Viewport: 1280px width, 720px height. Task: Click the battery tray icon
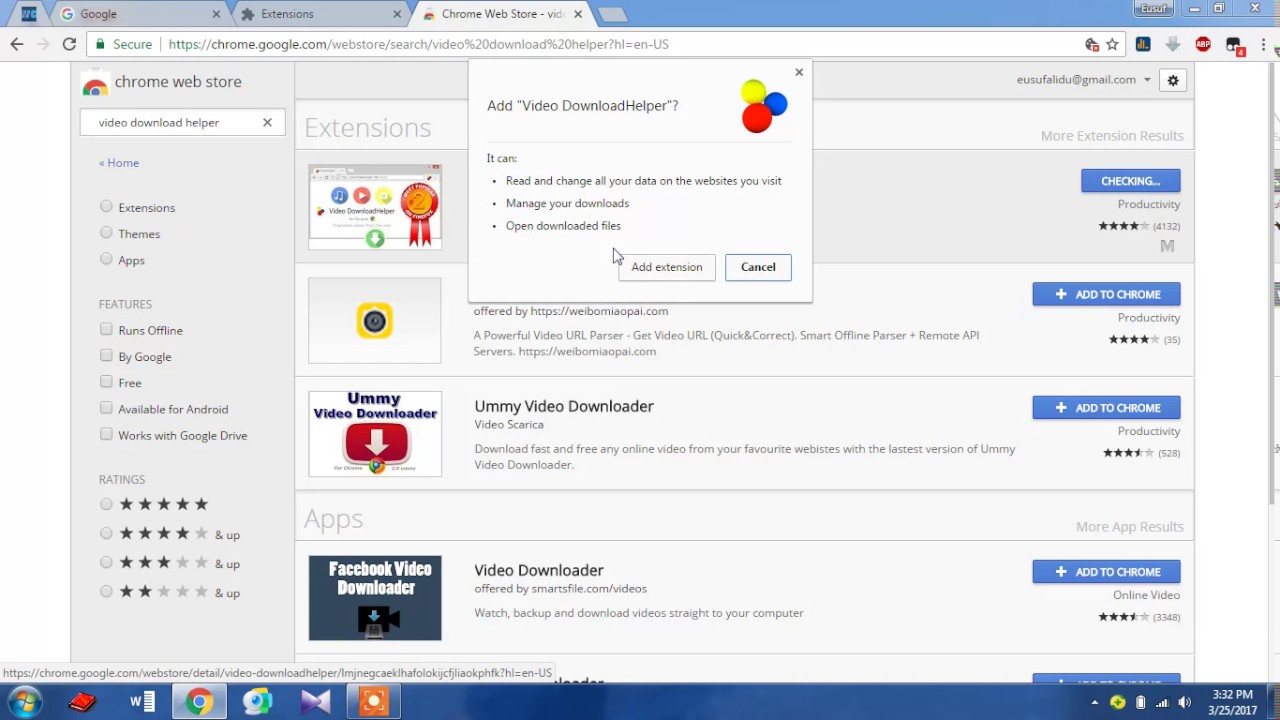1140,702
